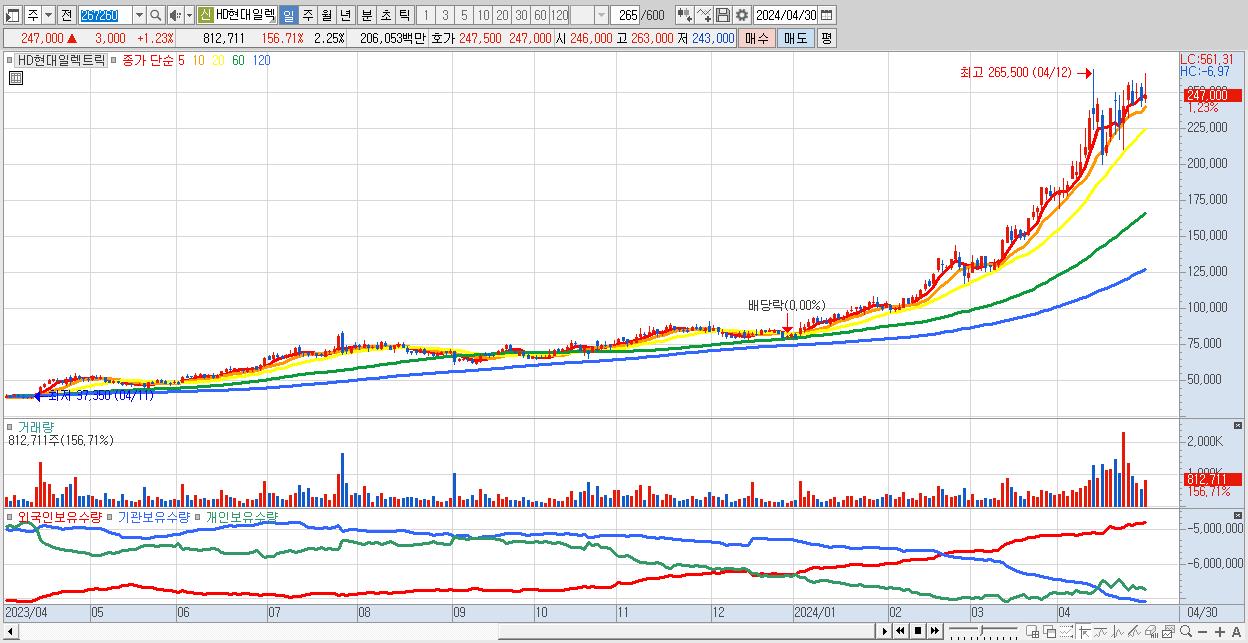Screen dimensions: 1248x643
Task: Toggle the 외국인보유수량 legend series
Action: [60, 517]
